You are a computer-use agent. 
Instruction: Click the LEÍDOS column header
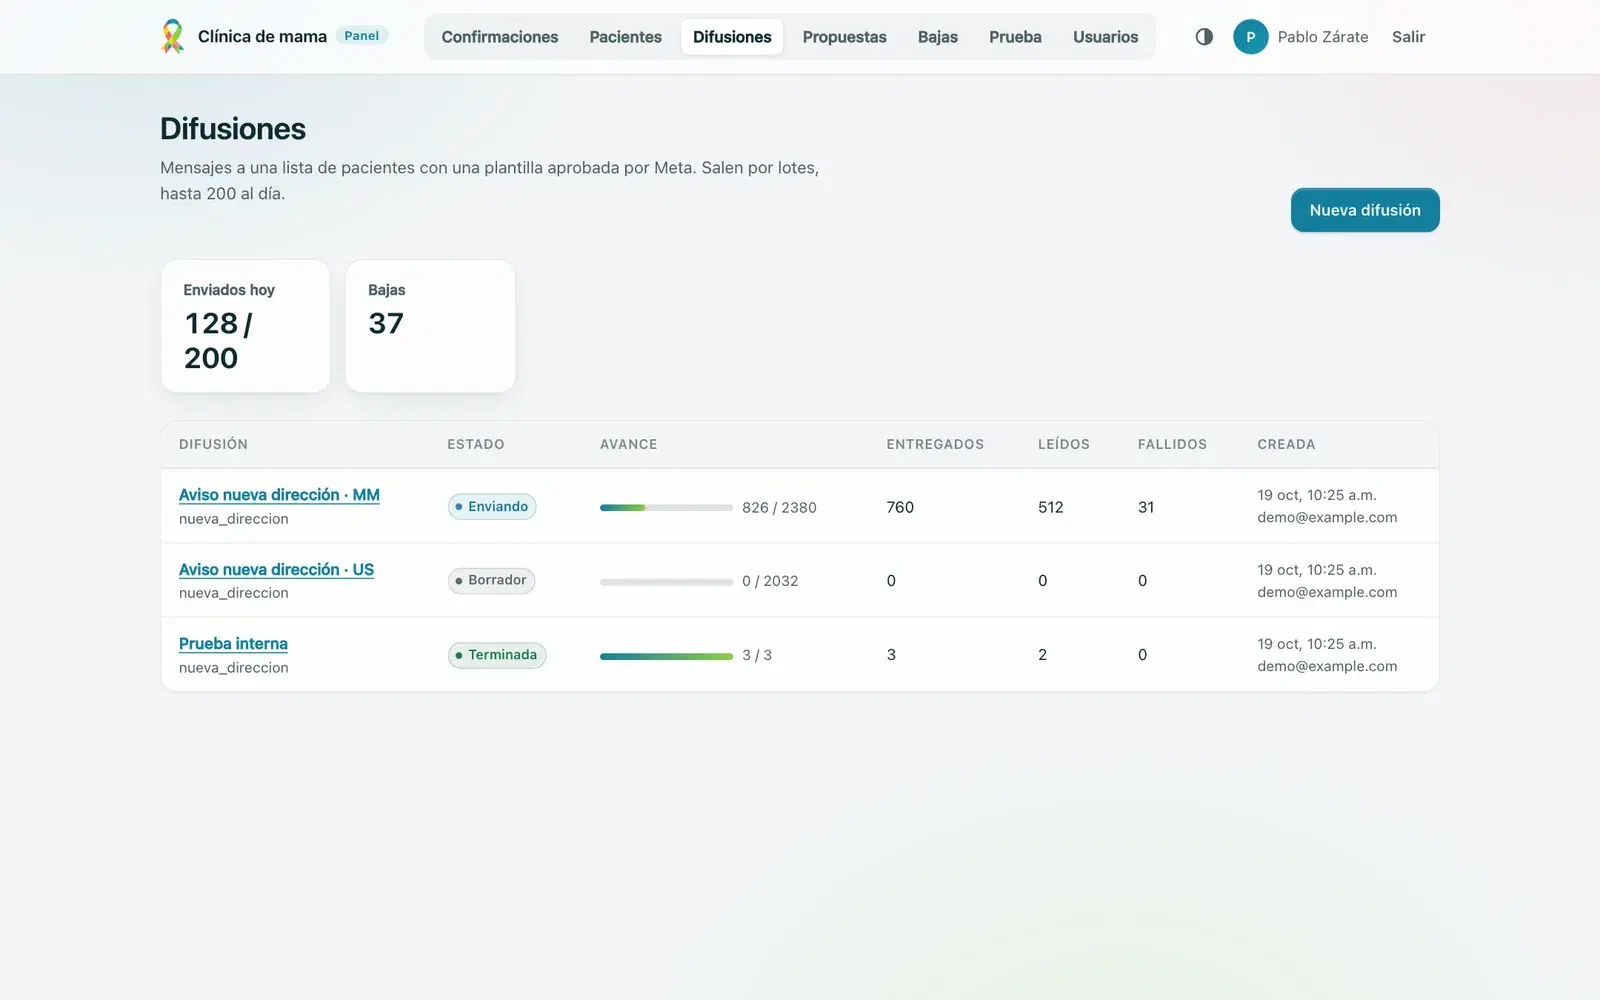click(1063, 444)
